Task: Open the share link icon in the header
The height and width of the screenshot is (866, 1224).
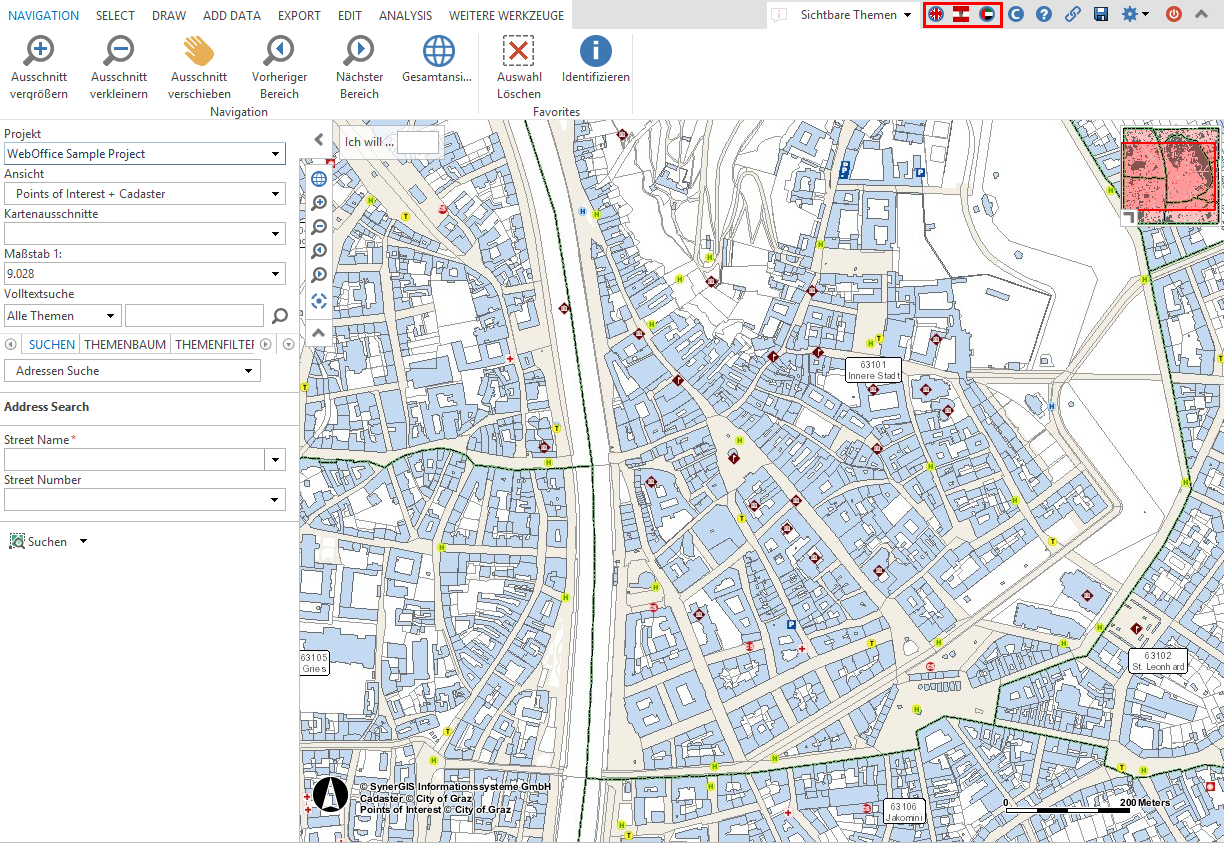Action: point(1073,14)
